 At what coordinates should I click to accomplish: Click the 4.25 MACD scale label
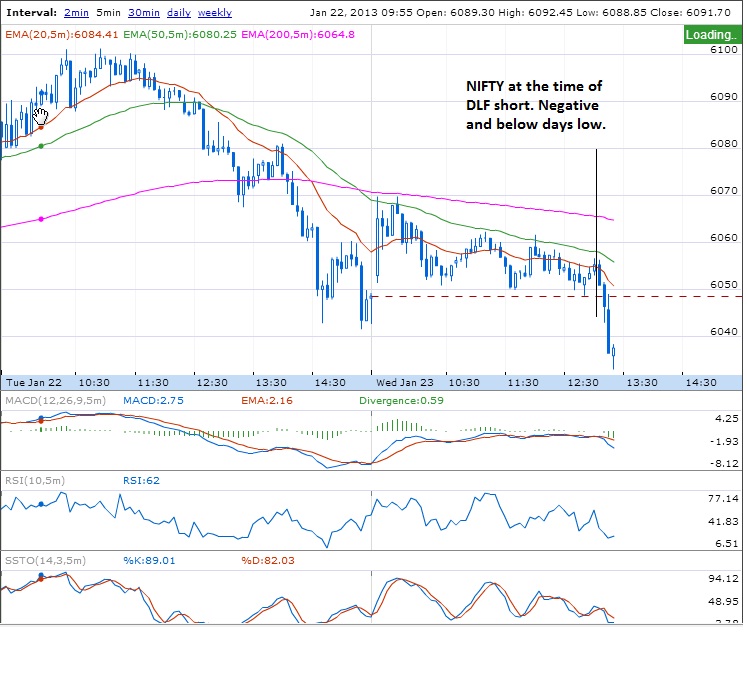point(727,418)
